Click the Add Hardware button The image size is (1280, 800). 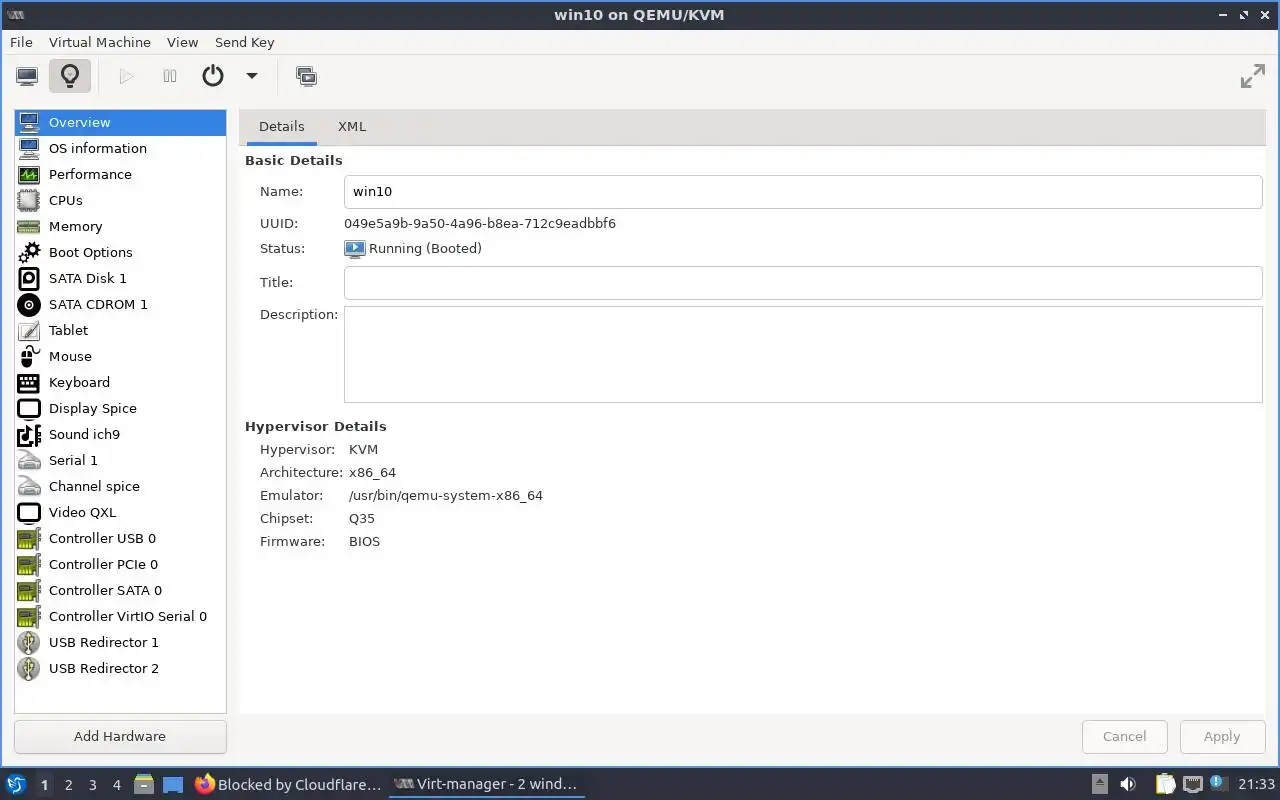point(120,736)
